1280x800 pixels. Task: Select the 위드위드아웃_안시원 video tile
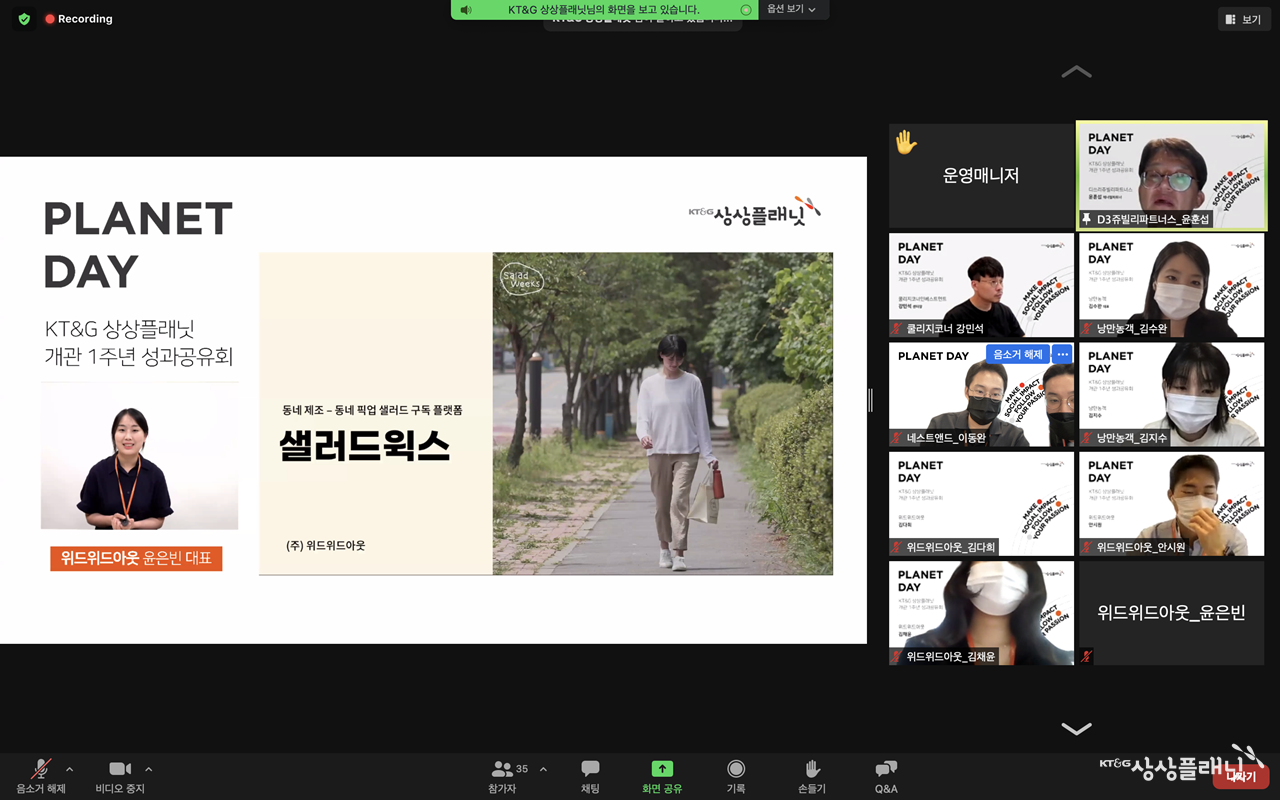pos(1172,503)
